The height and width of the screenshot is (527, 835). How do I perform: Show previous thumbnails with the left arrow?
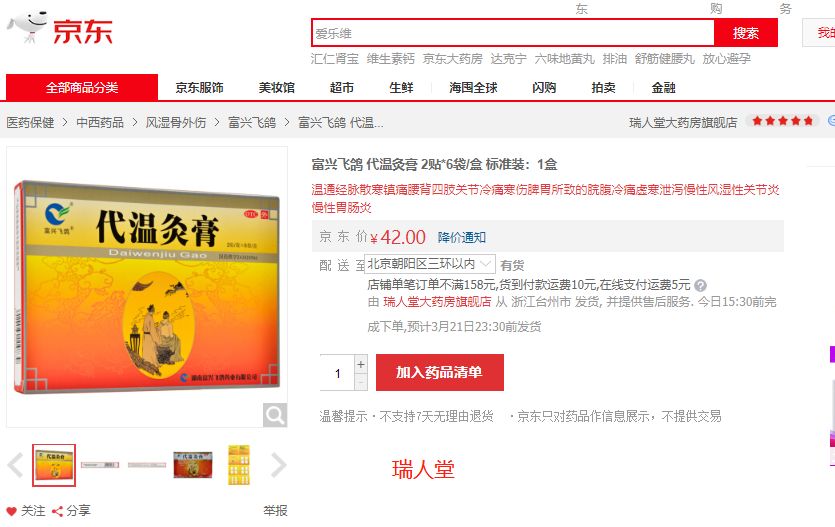click(x=15, y=465)
